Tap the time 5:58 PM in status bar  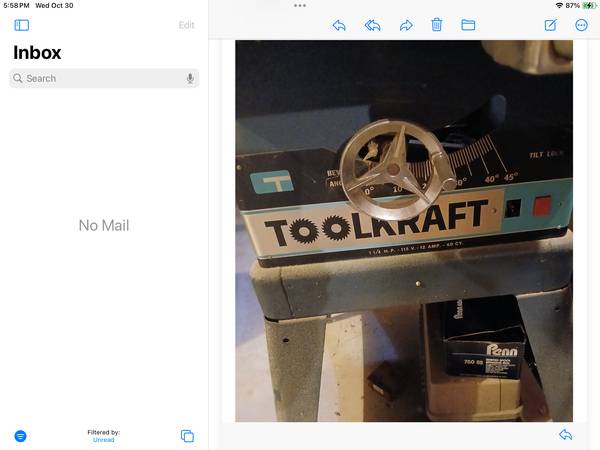[16, 5]
